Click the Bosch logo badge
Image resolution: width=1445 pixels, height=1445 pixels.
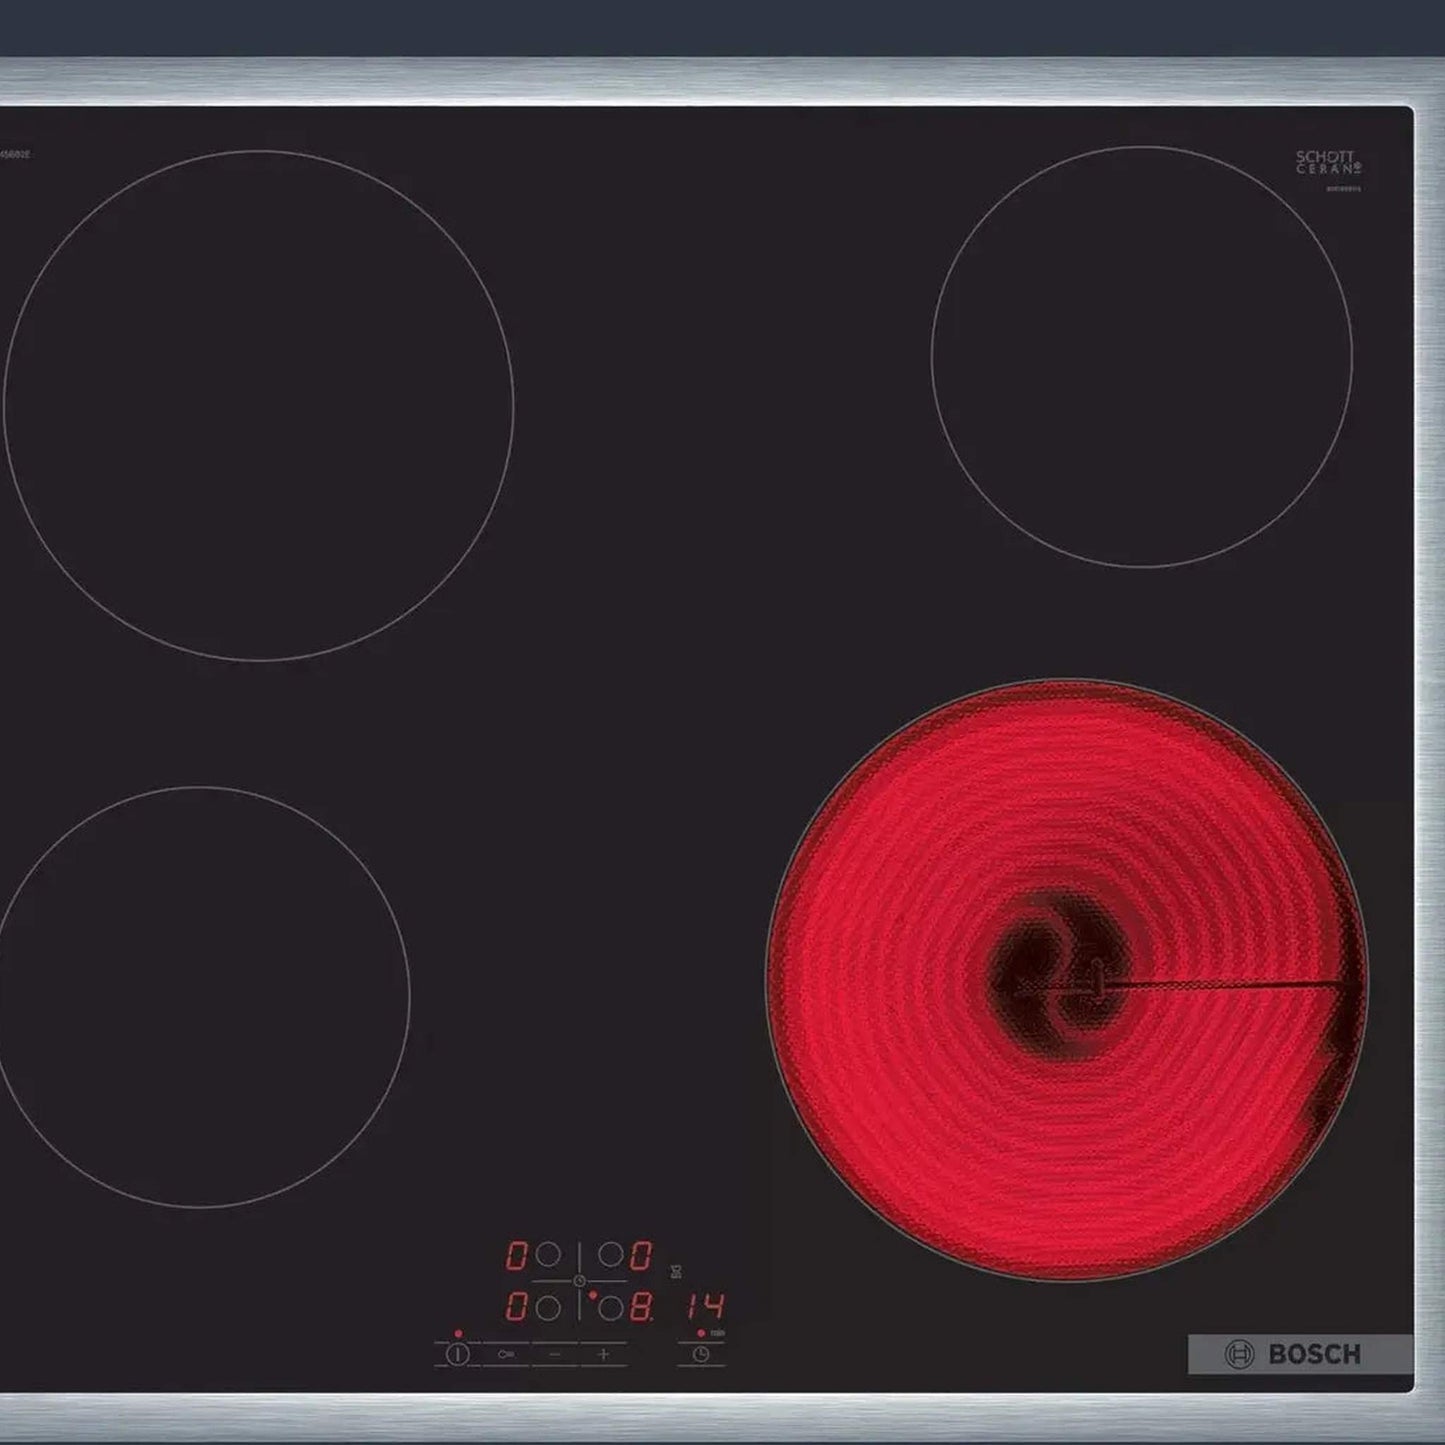point(1299,1354)
